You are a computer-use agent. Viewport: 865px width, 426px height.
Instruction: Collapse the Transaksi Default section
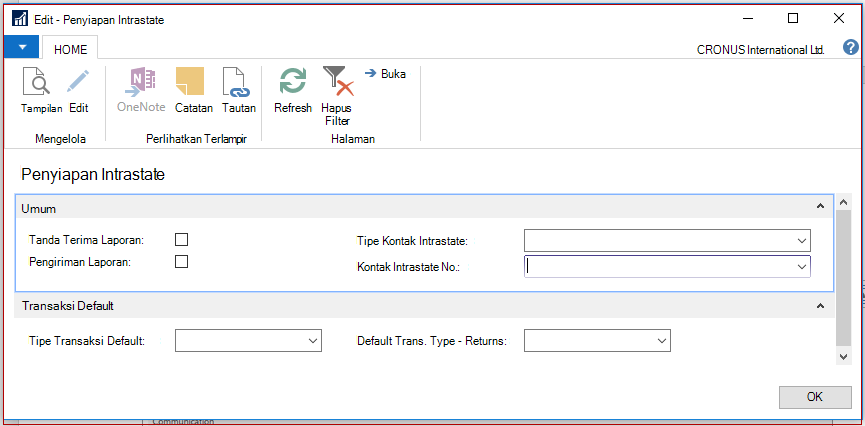click(x=820, y=306)
